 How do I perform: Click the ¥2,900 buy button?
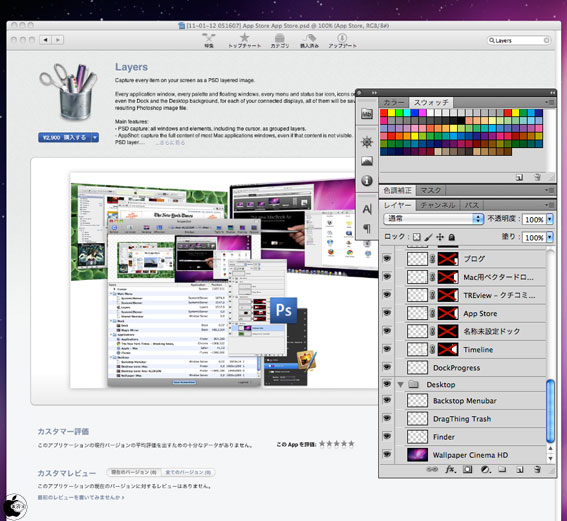point(65,137)
